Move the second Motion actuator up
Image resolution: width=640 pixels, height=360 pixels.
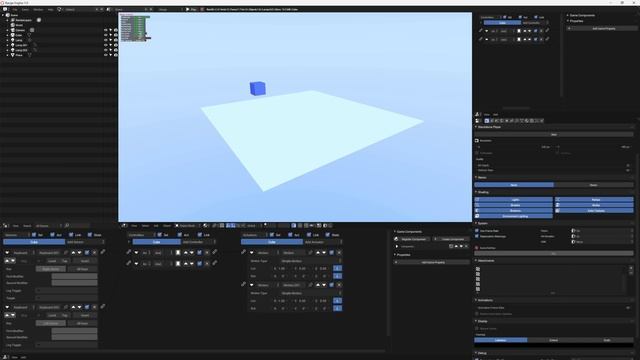click(x=318, y=285)
